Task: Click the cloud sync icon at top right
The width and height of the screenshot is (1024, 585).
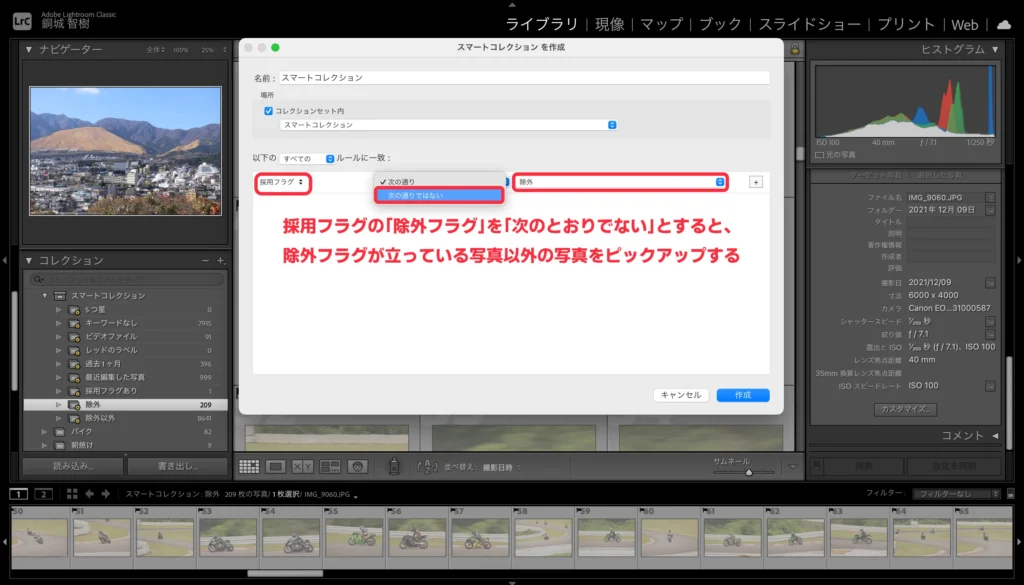Action: tap(1006, 23)
